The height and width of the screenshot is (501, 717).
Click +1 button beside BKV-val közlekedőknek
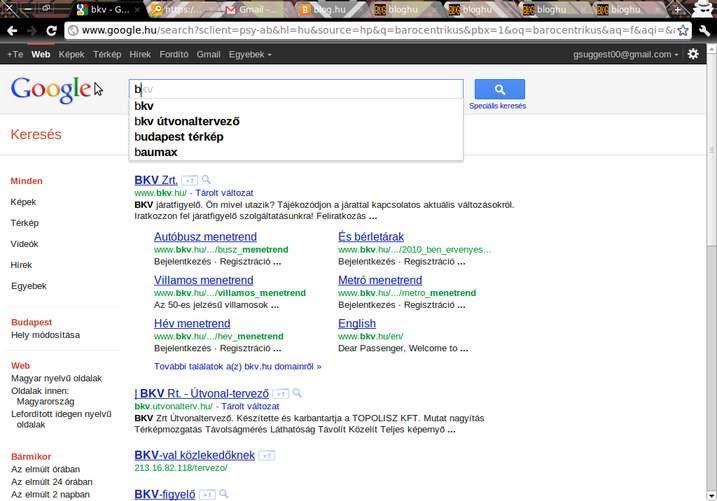click(267, 456)
